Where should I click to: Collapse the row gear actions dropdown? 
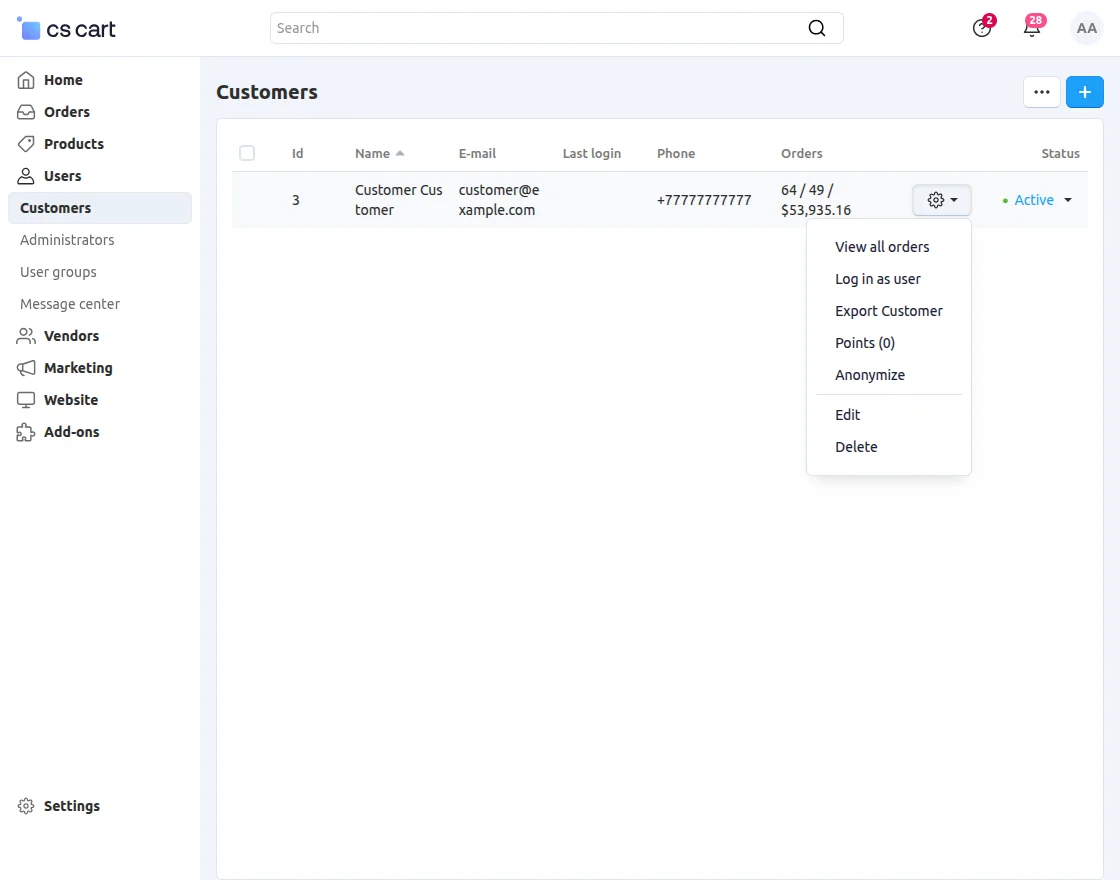pos(941,200)
